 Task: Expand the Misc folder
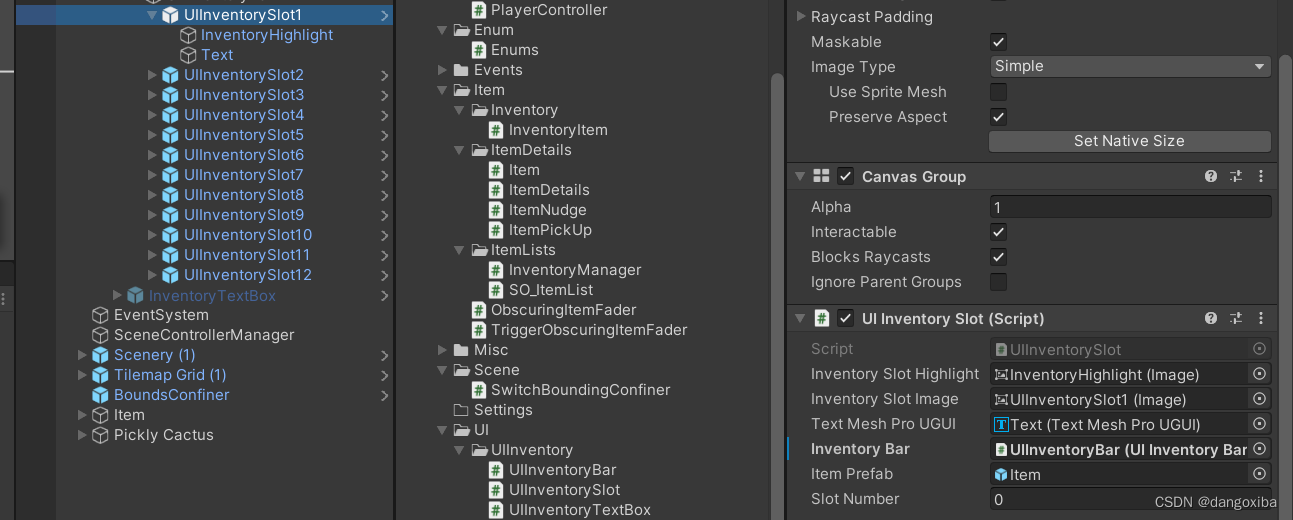click(x=443, y=350)
